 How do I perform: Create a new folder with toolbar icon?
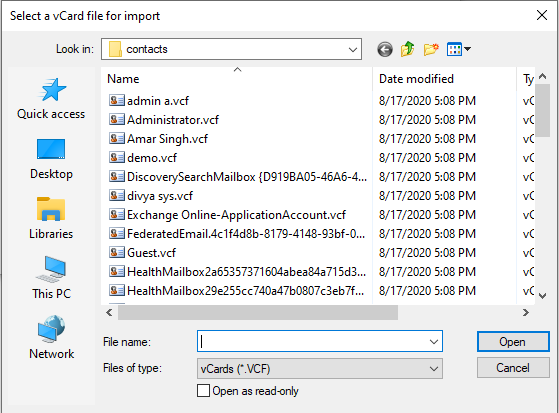point(431,49)
